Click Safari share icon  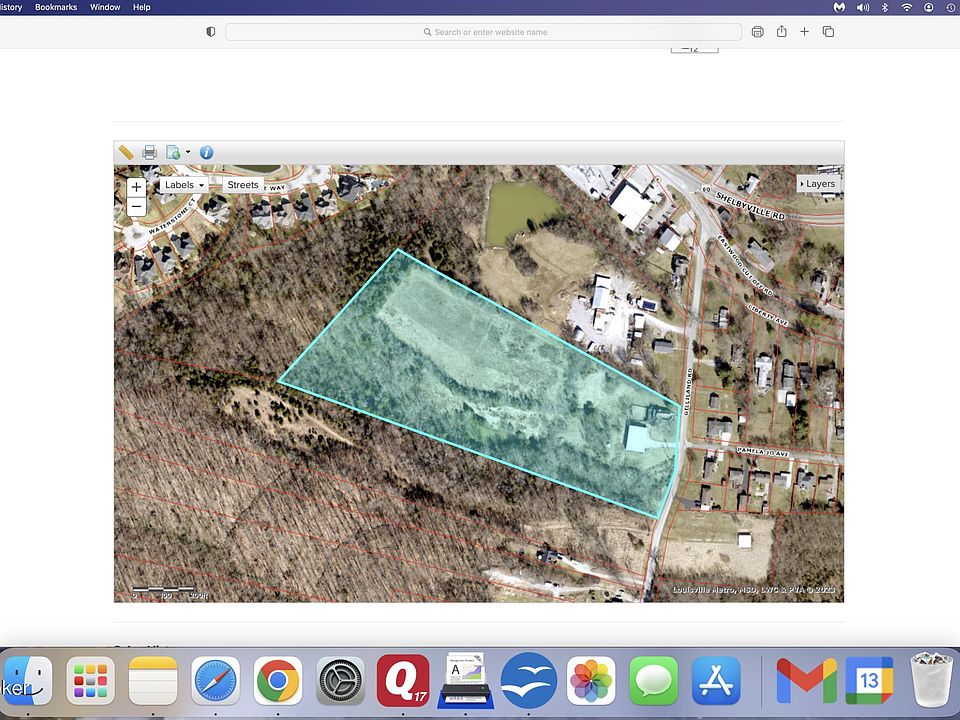pyautogui.click(x=782, y=32)
